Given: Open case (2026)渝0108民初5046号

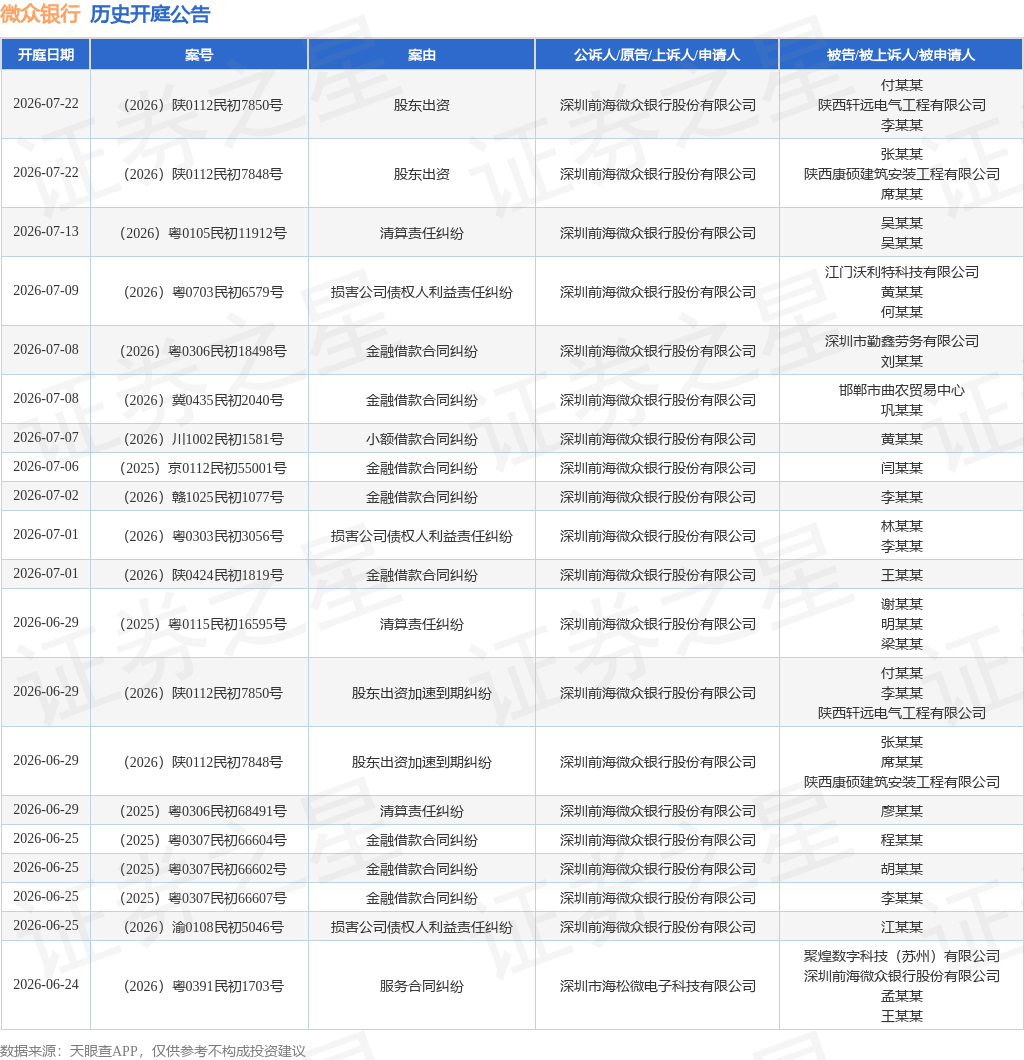Looking at the screenshot, I should (x=203, y=927).
